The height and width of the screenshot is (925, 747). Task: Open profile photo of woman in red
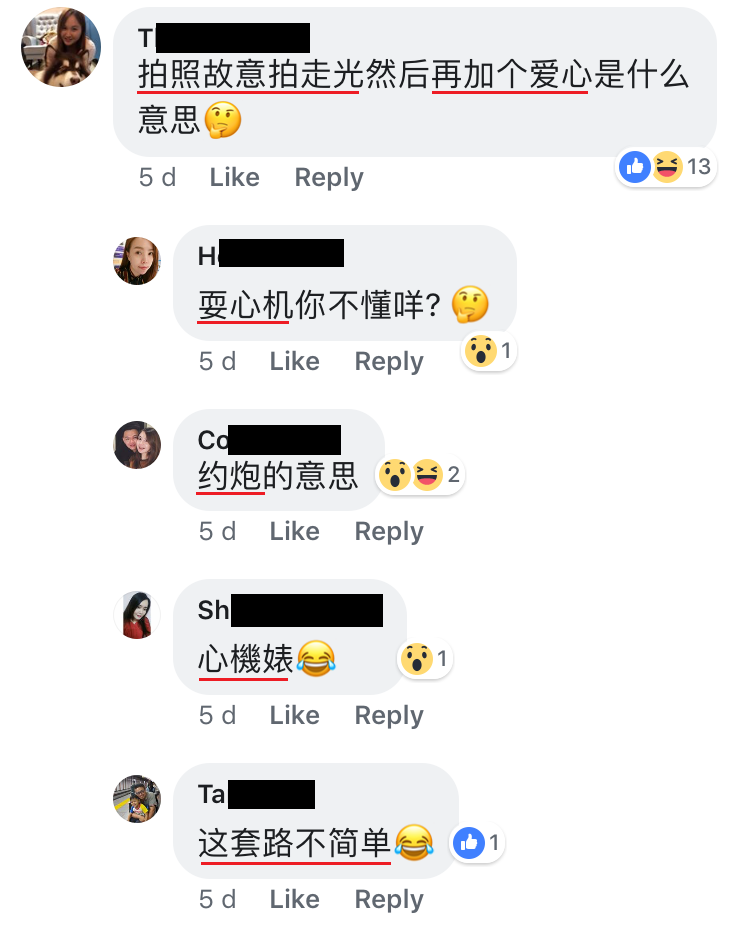pyautogui.click(x=137, y=615)
